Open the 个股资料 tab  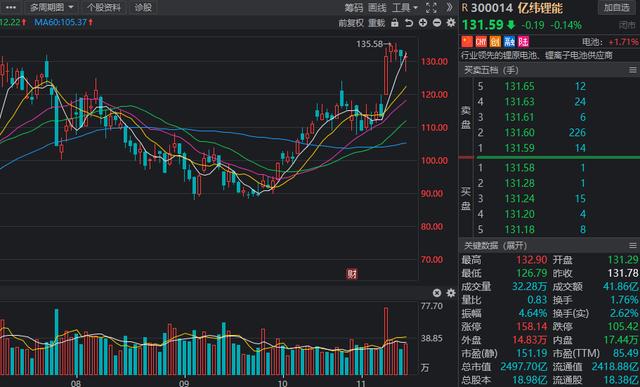[104, 7]
